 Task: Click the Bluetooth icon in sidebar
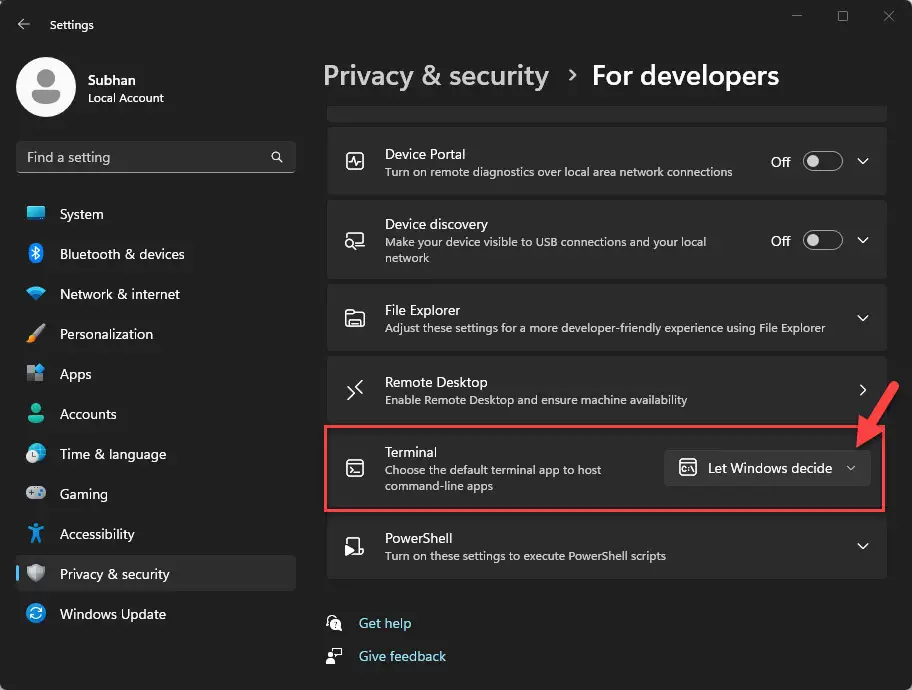point(36,254)
